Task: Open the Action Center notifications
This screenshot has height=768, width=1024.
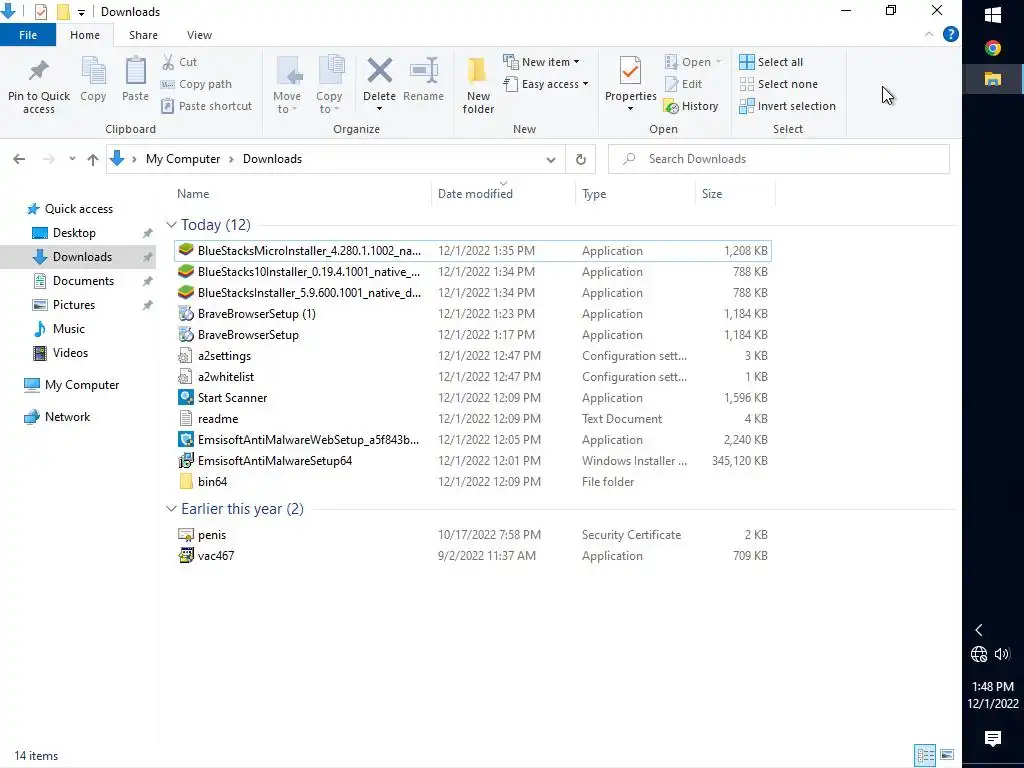Action: 993,739
